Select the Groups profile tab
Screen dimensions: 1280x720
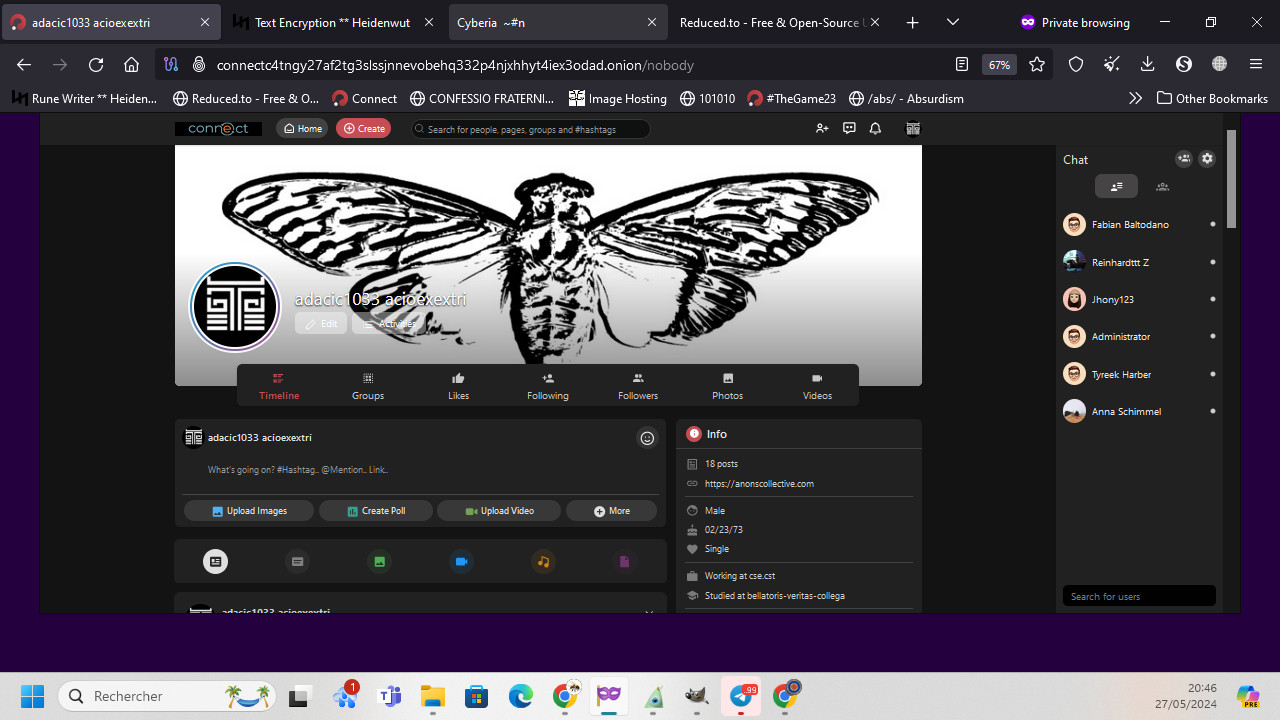click(368, 386)
